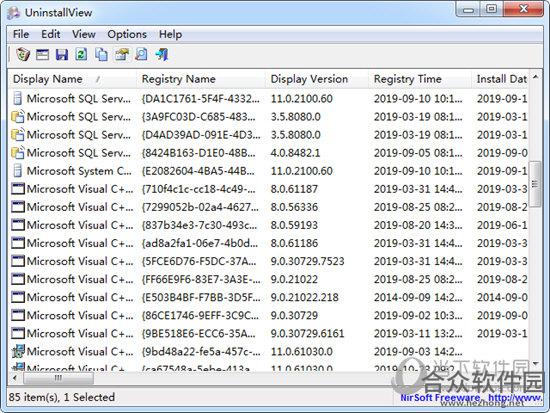Image resolution: width=550 pixels, height=413 pixels.
Task: Refresh the list with the green refresh icon
Action: (x=81, y=55)
